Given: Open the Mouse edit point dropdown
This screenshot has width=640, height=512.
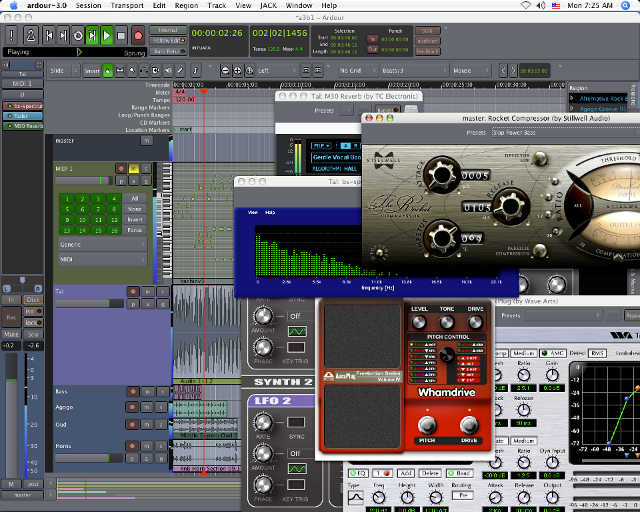Looking at the screenshot, I should point(471,71).
